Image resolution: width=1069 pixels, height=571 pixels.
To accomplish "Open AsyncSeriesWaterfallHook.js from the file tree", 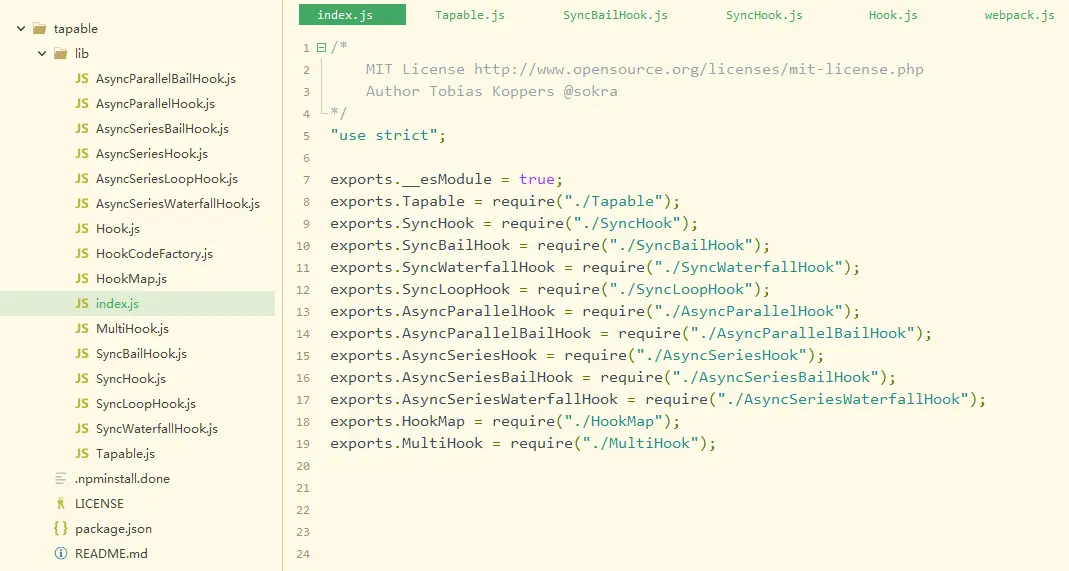I will coord(178,204).
